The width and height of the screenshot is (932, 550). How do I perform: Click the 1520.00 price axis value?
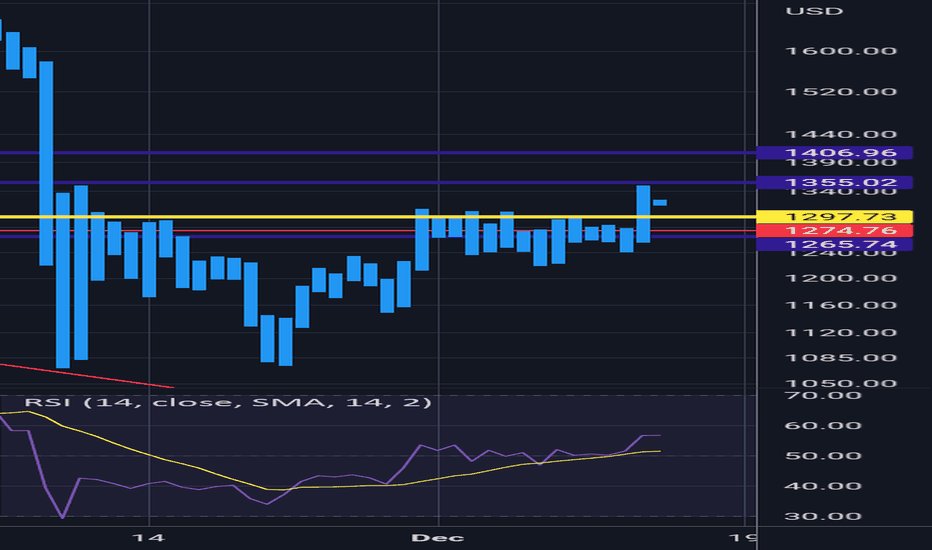[841, 92]
